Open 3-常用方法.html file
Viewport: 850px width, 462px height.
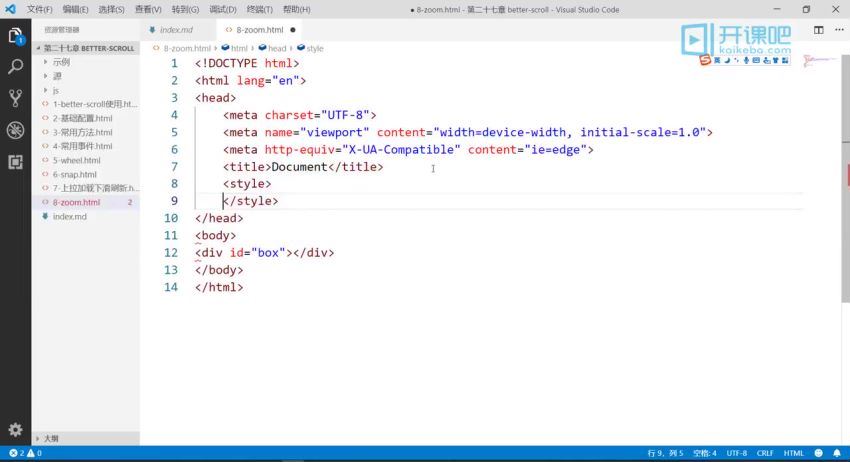(x=82, y=132)
